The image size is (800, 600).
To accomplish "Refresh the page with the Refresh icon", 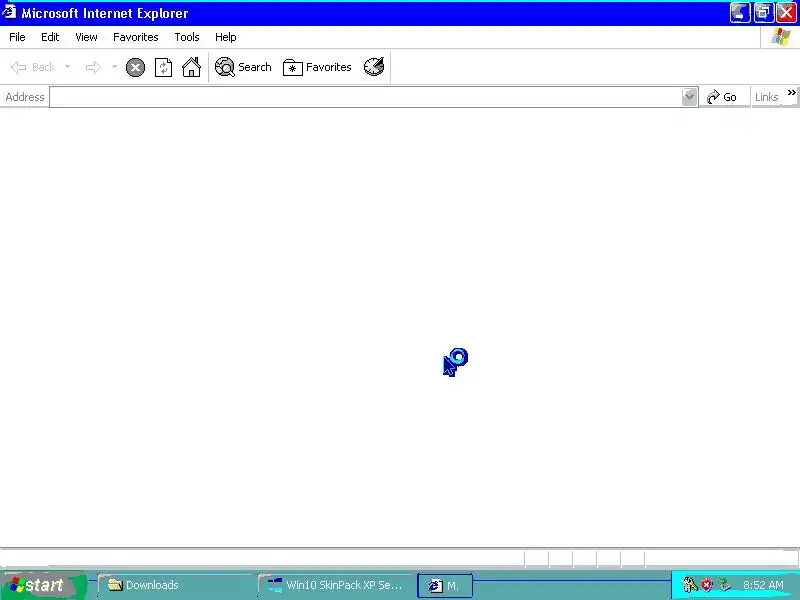I will click(x=163, y=67).
